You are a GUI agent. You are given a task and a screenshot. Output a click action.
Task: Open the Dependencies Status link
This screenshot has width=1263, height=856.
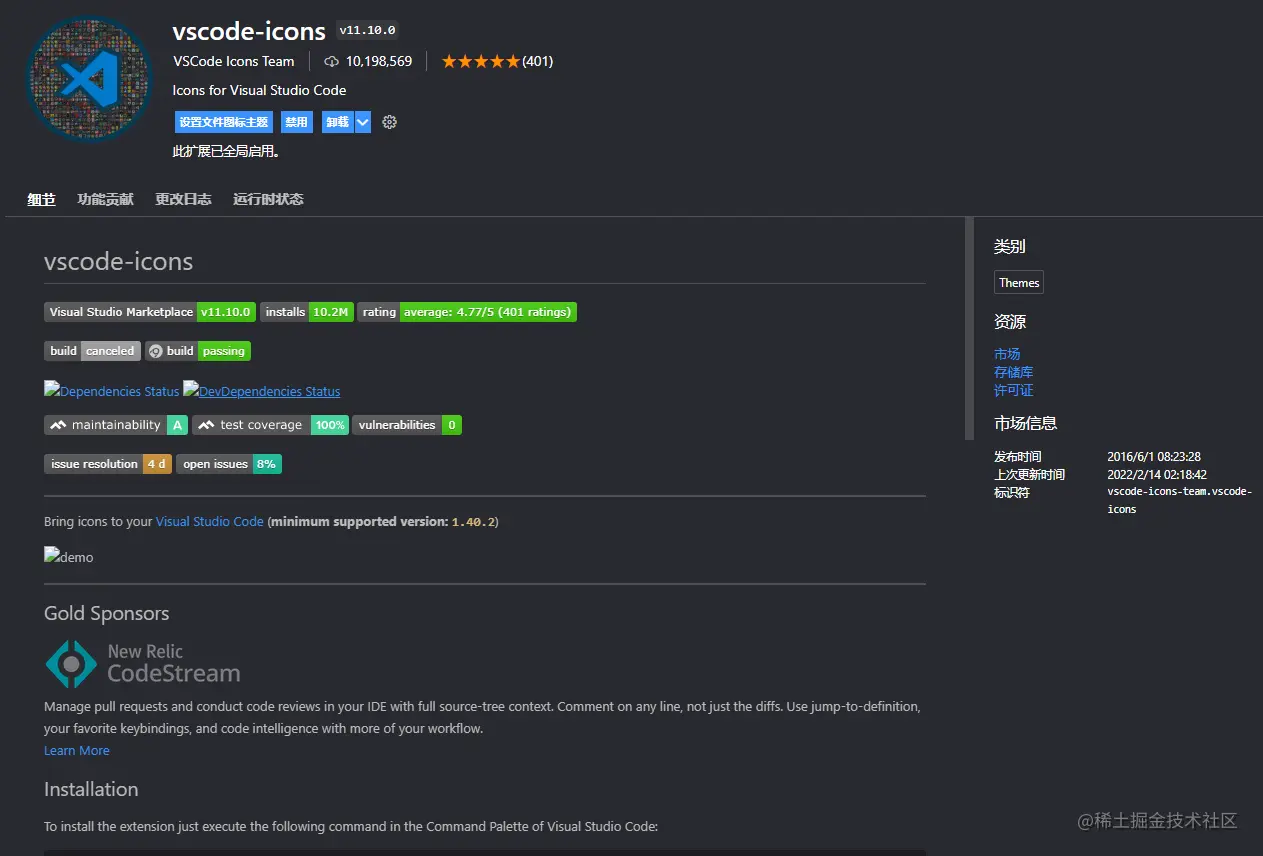tap(112, 391)
